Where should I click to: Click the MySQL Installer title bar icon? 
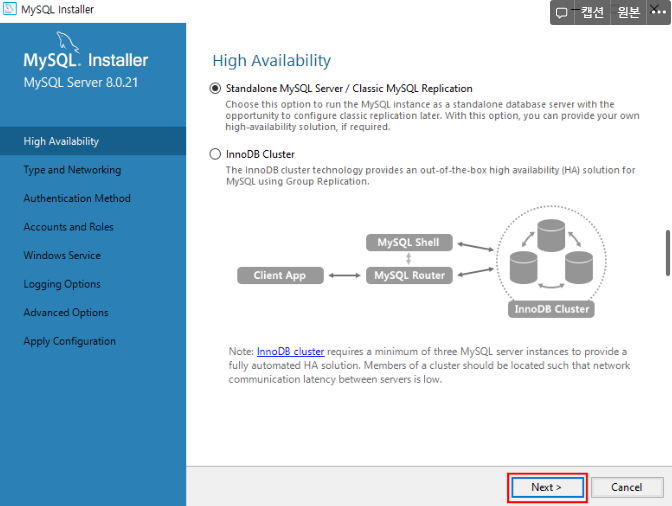[x=9, y=9]
